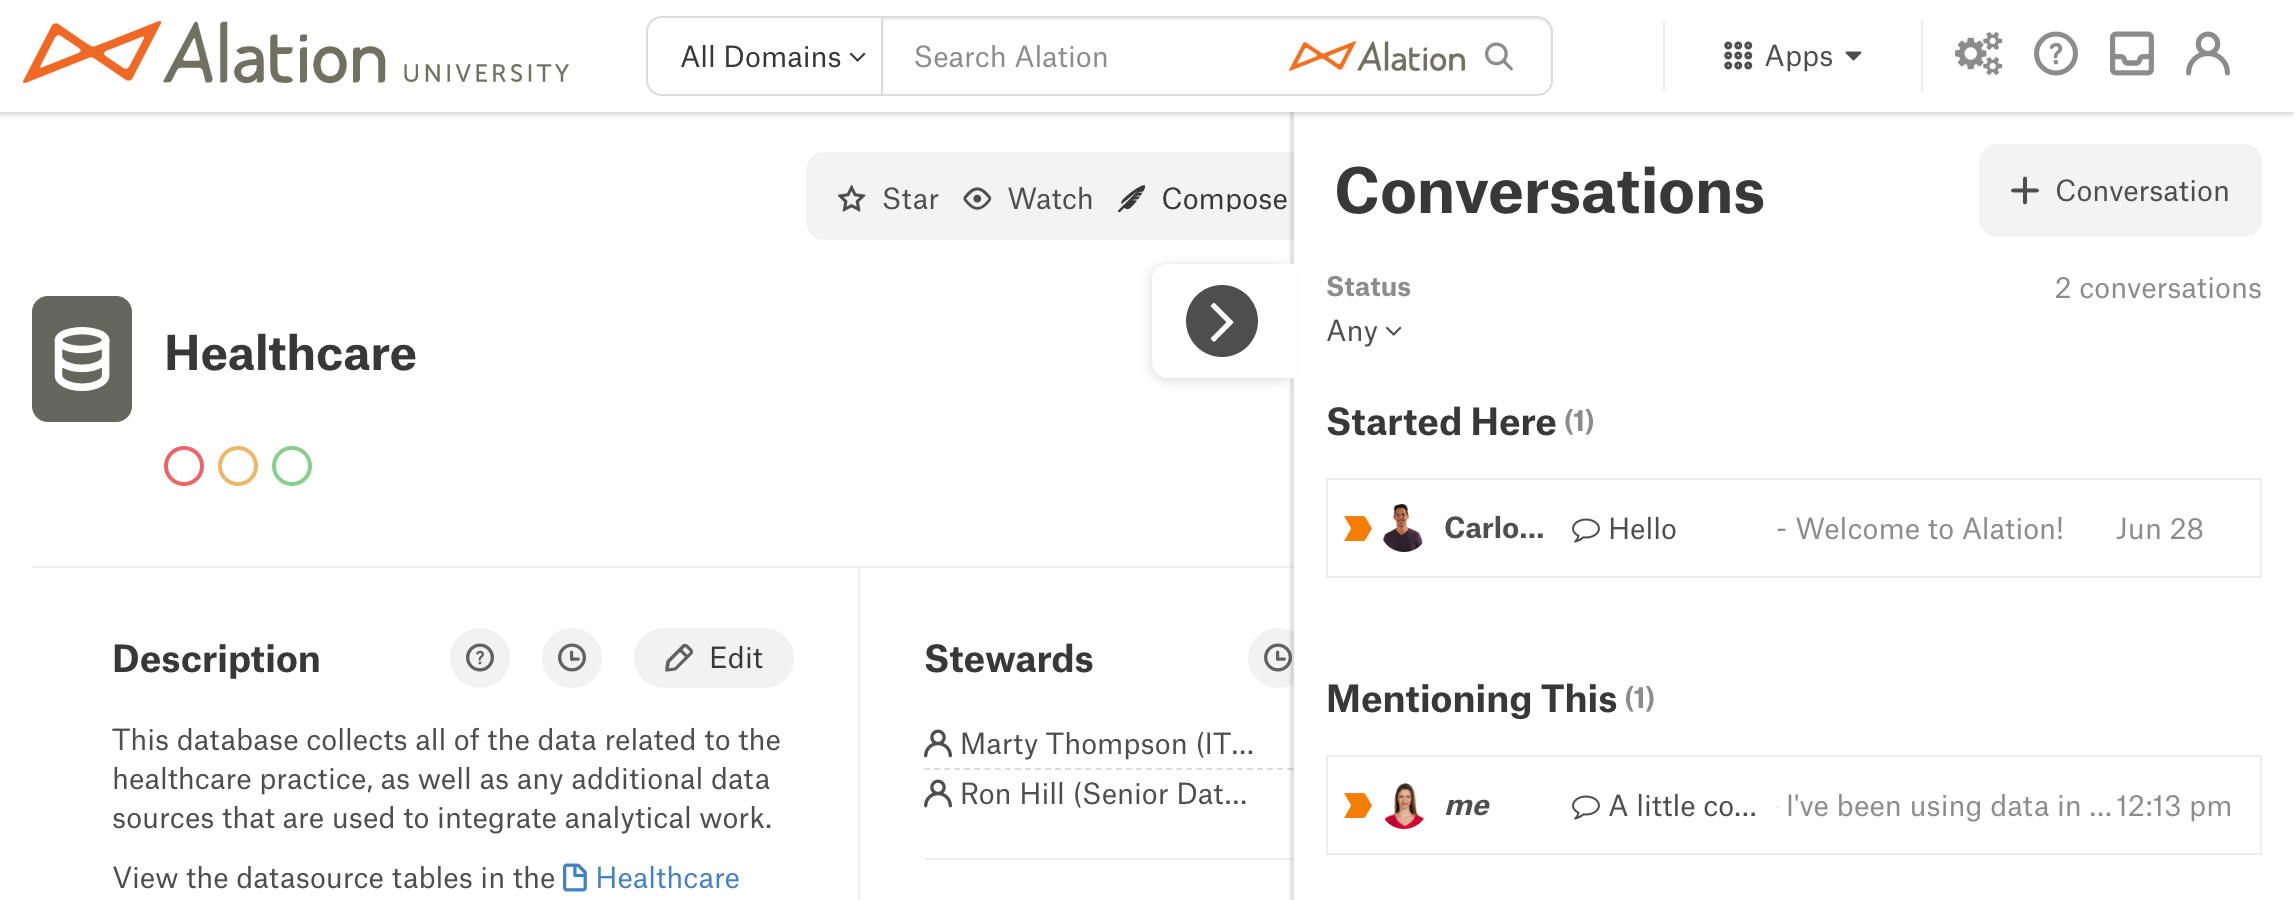The width and height of the screenshot is (2296, 900).
Task: Click Carlo's avatar thumbnail
Action: tap(1402, 528)
